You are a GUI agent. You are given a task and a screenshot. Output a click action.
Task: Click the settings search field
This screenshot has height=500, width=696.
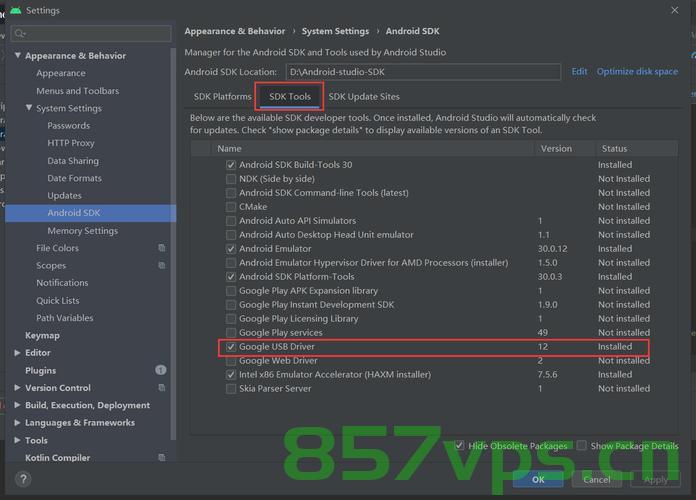91,34
